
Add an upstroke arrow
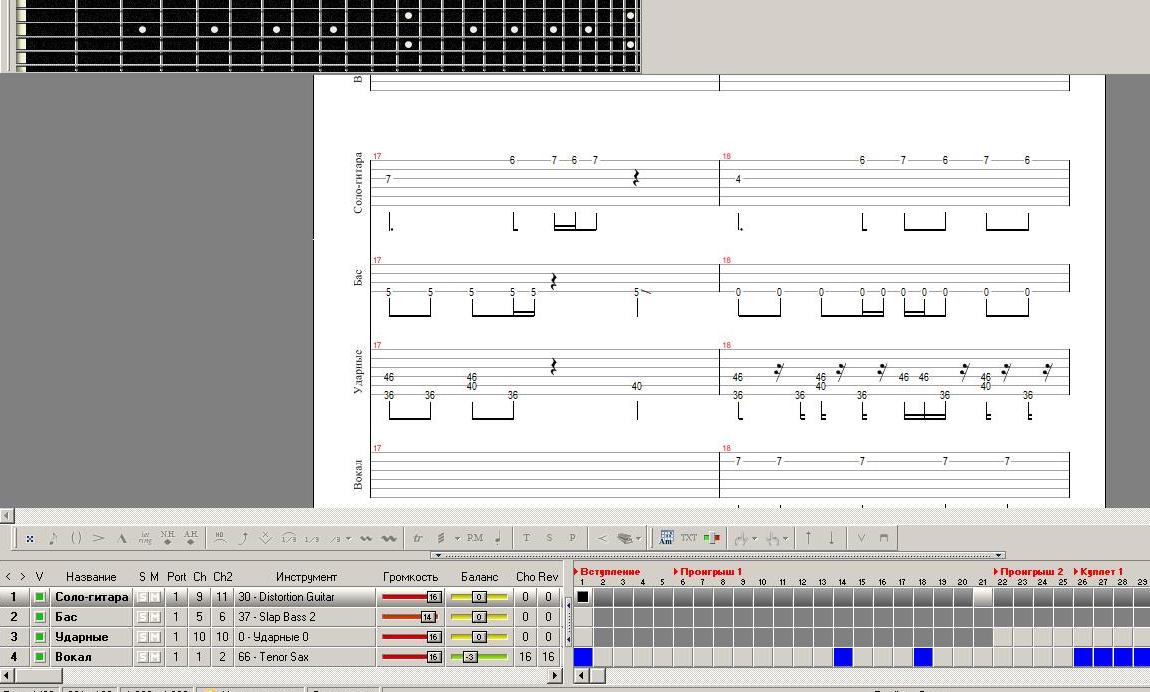pyautogui.click(x=808, y=538)
